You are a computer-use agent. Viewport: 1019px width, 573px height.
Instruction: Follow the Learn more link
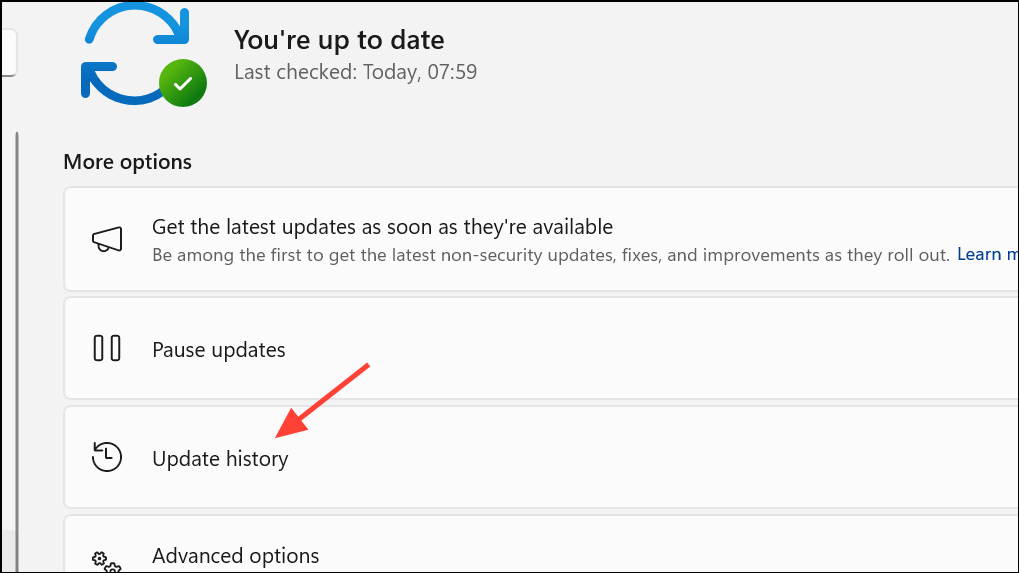987,254
